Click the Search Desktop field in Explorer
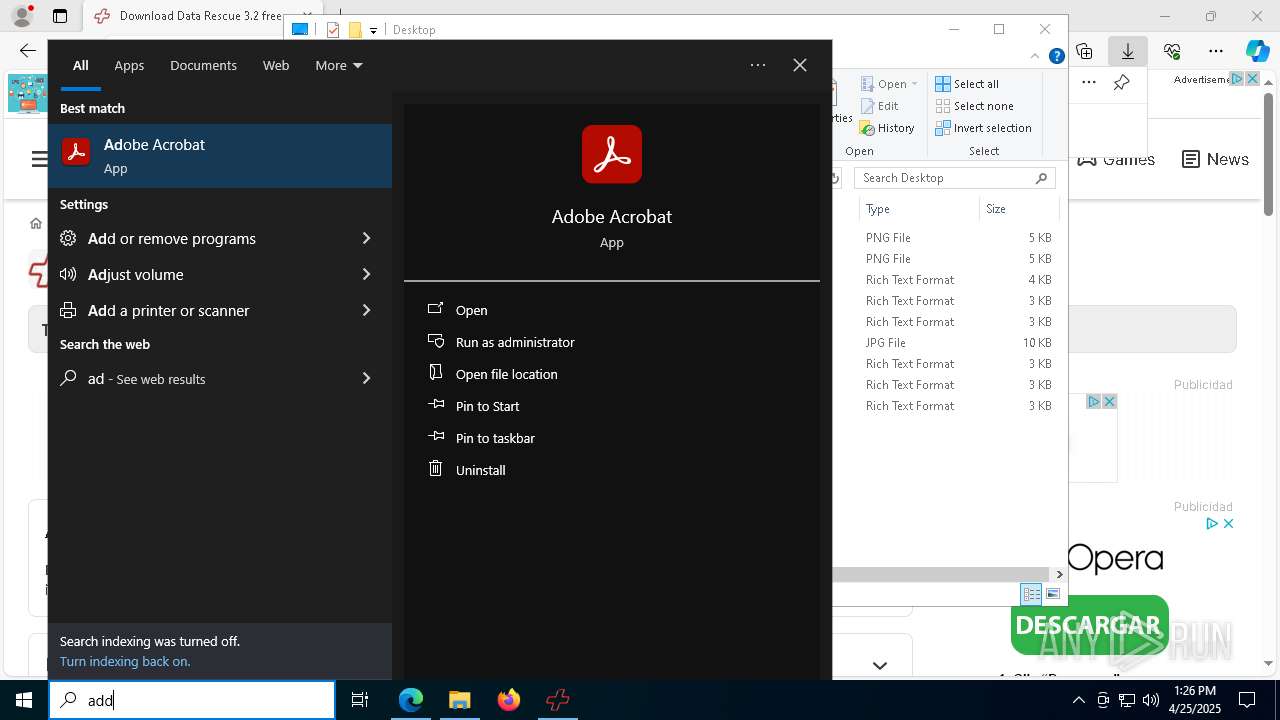 pos(956,178)
